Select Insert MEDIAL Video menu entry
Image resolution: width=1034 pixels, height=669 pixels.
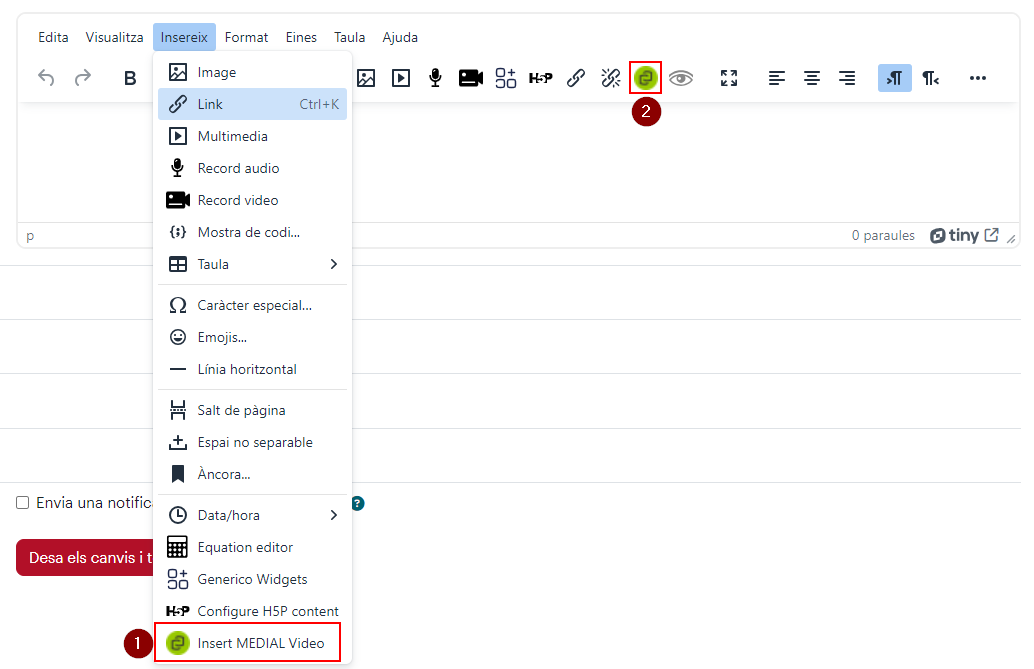[248, 643]
